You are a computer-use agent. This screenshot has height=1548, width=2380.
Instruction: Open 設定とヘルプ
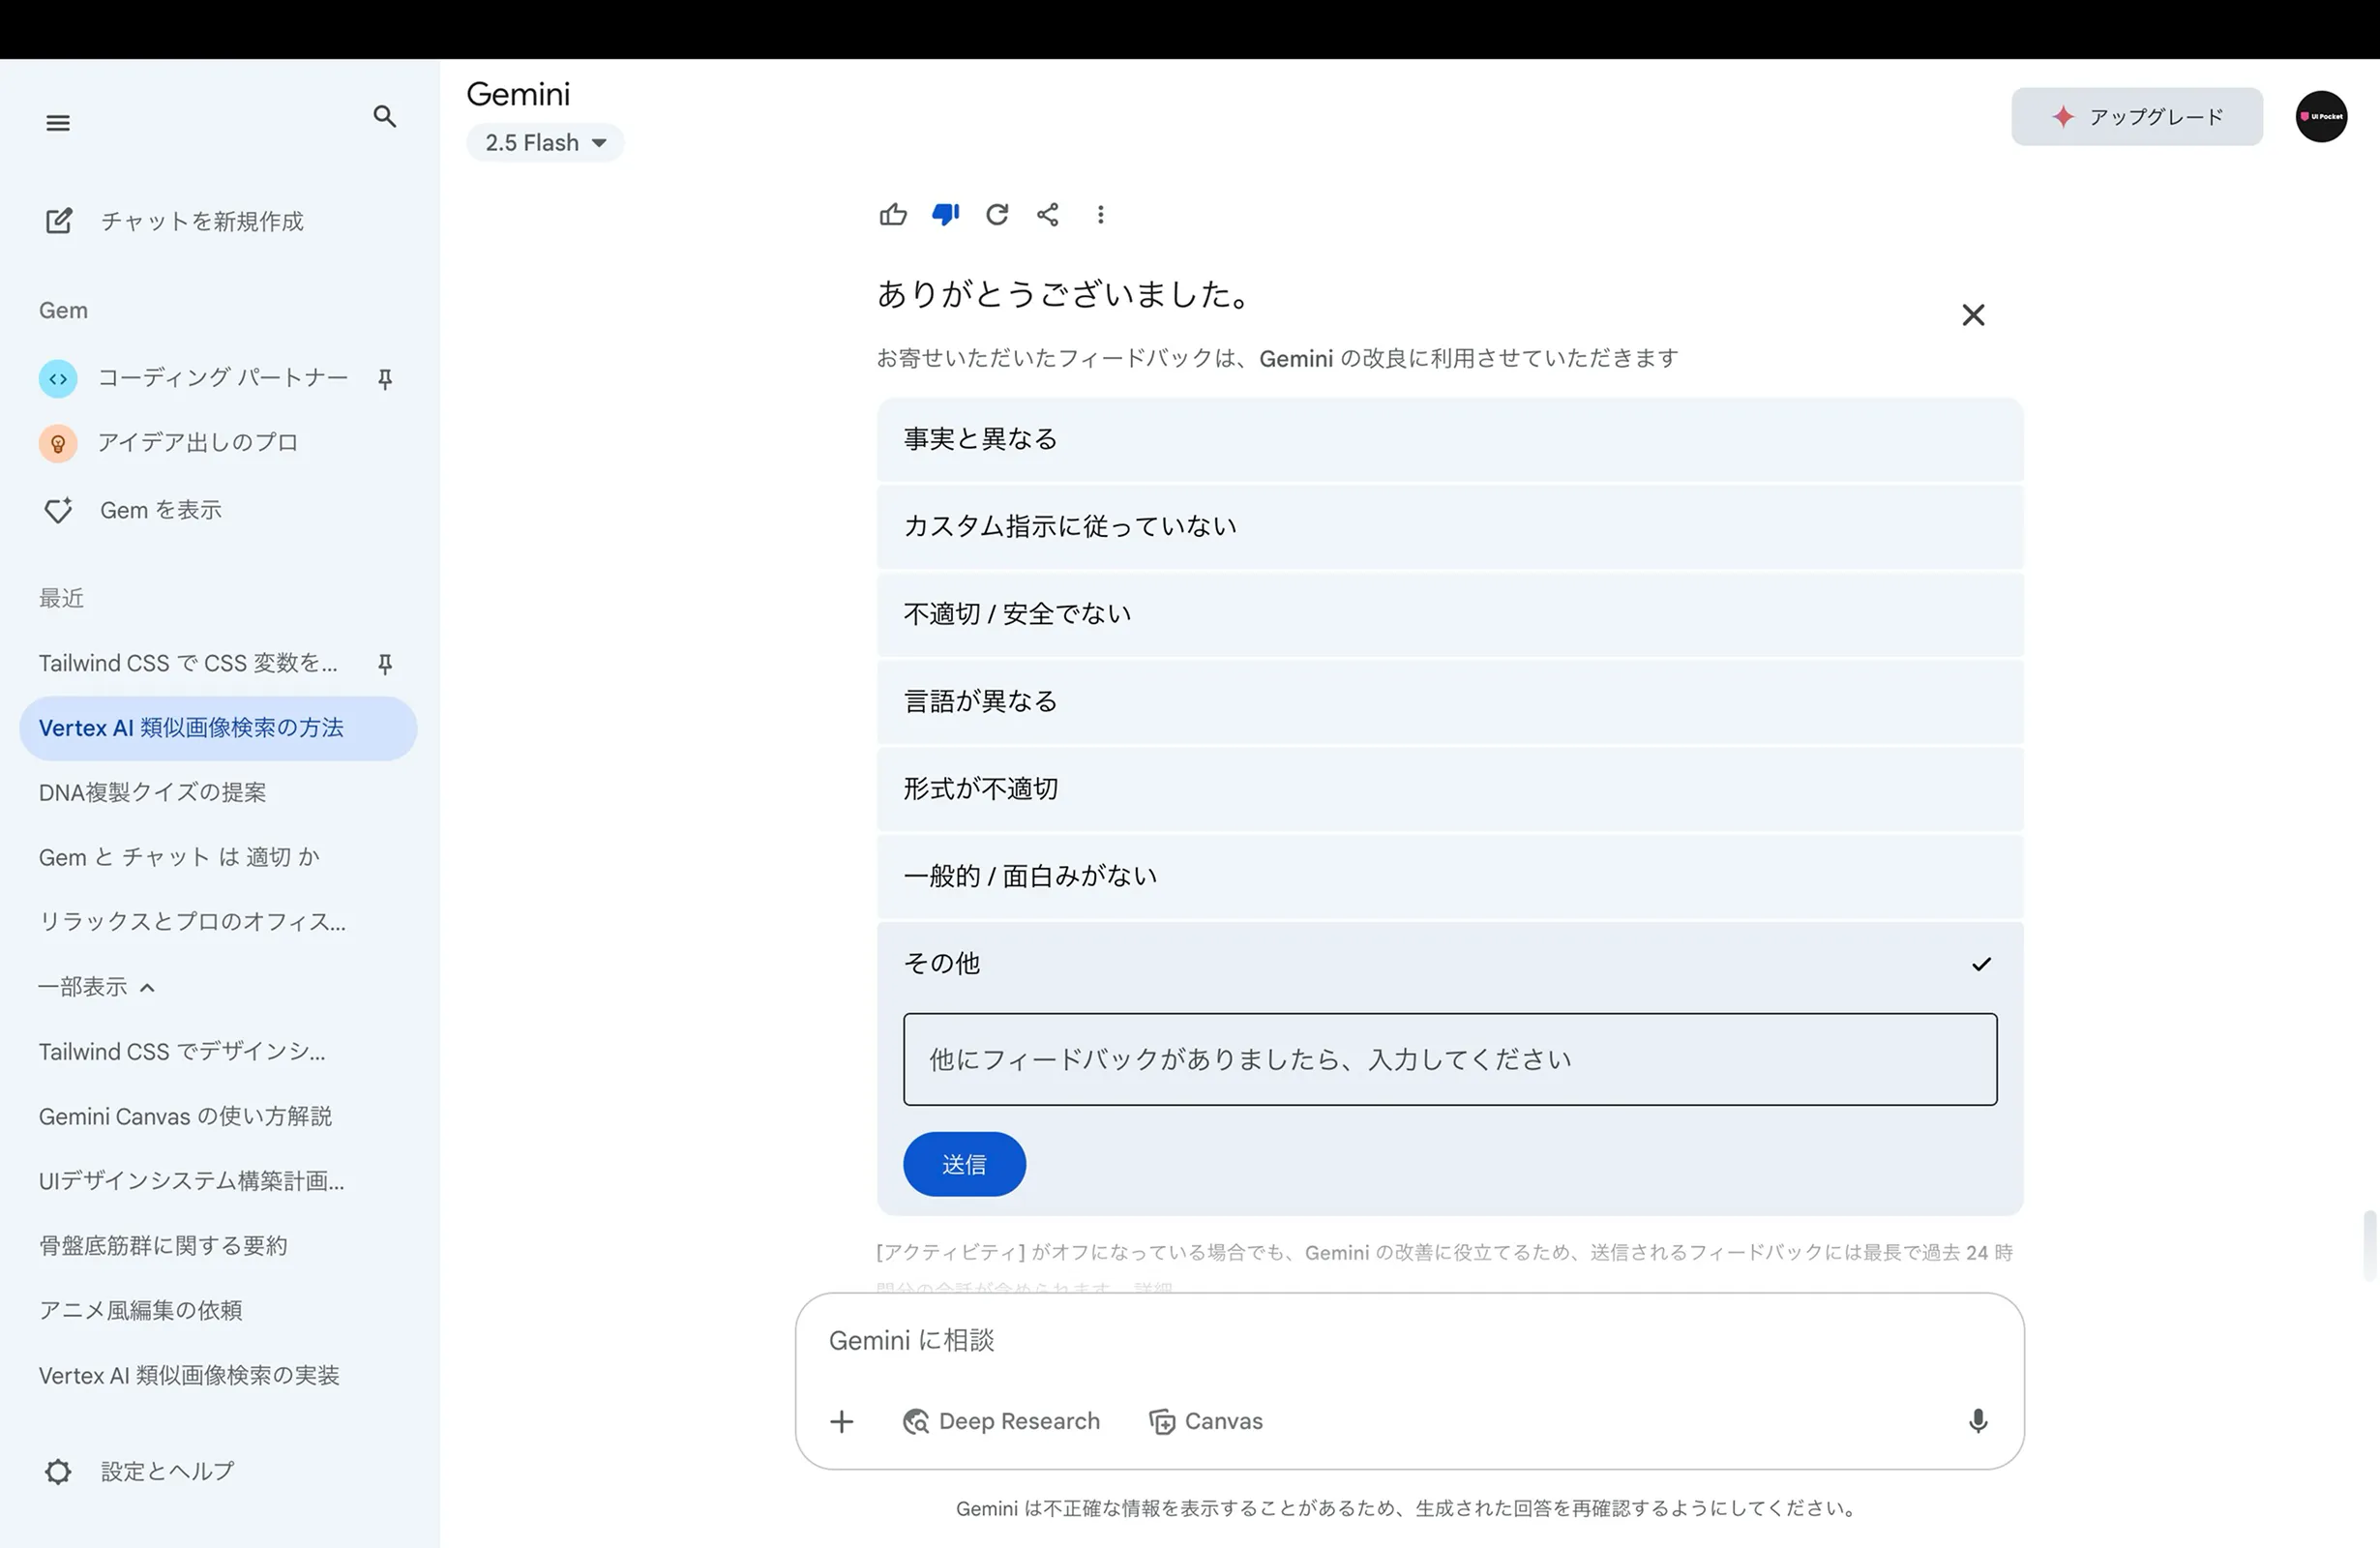tap(167, 1471)
